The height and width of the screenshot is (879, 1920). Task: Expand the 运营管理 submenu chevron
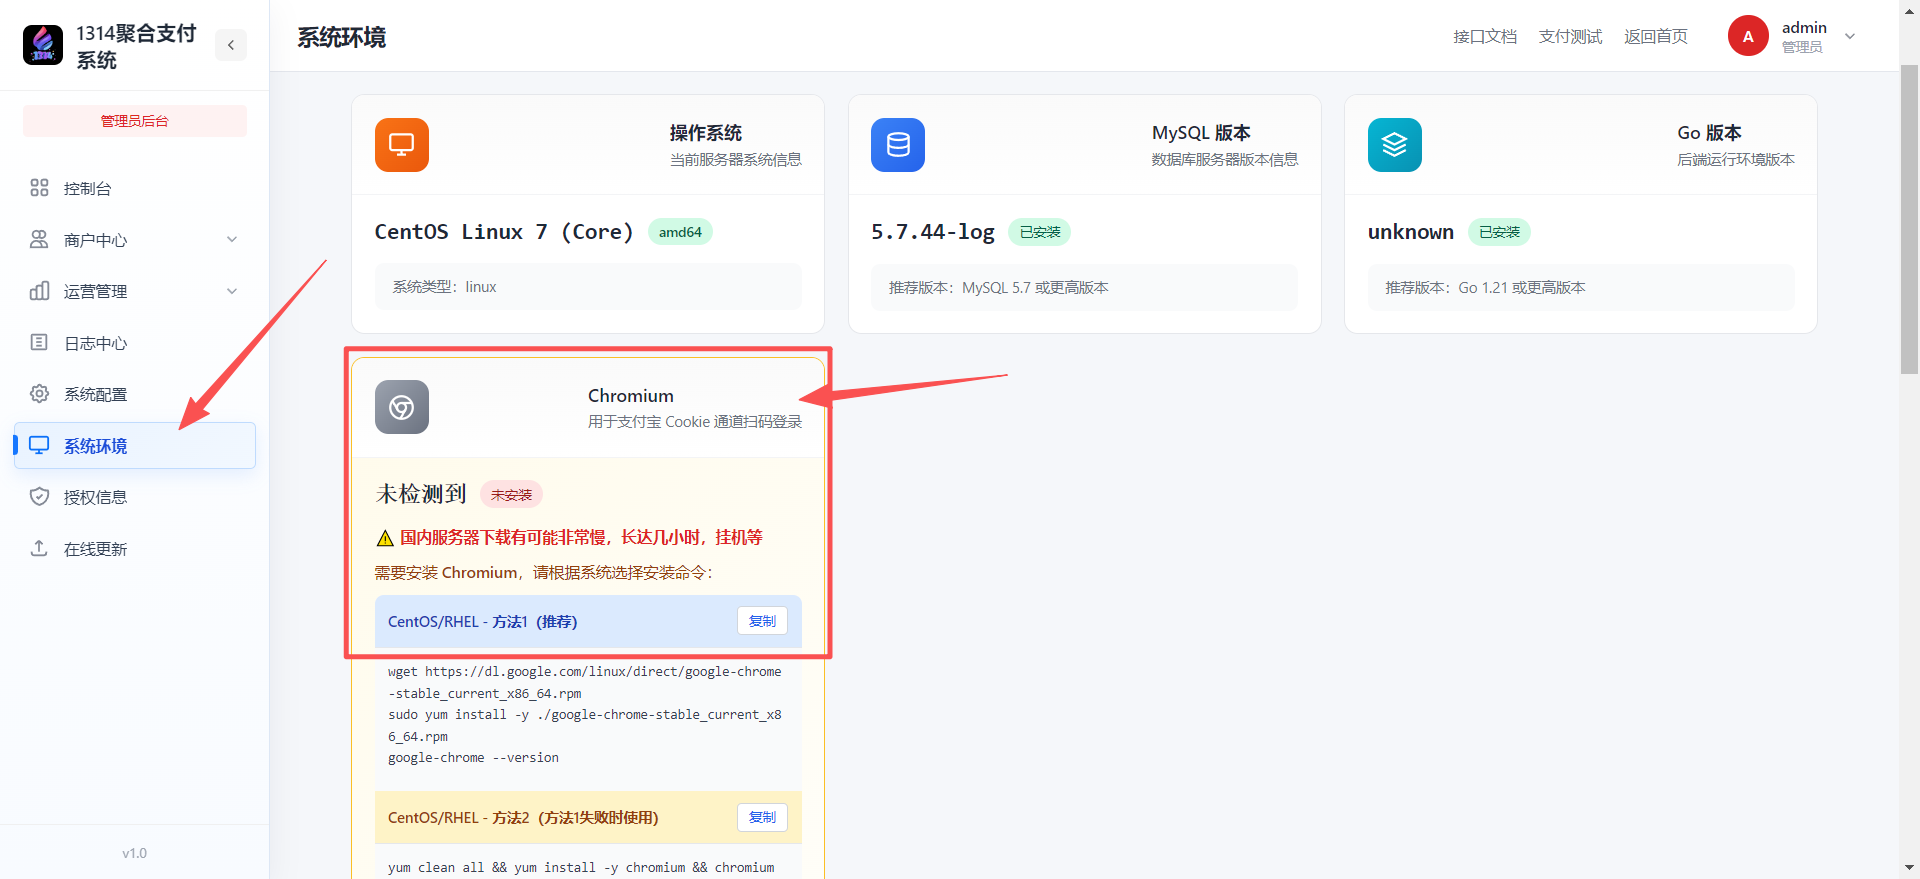pyautogui.click(x=232, y=291)
